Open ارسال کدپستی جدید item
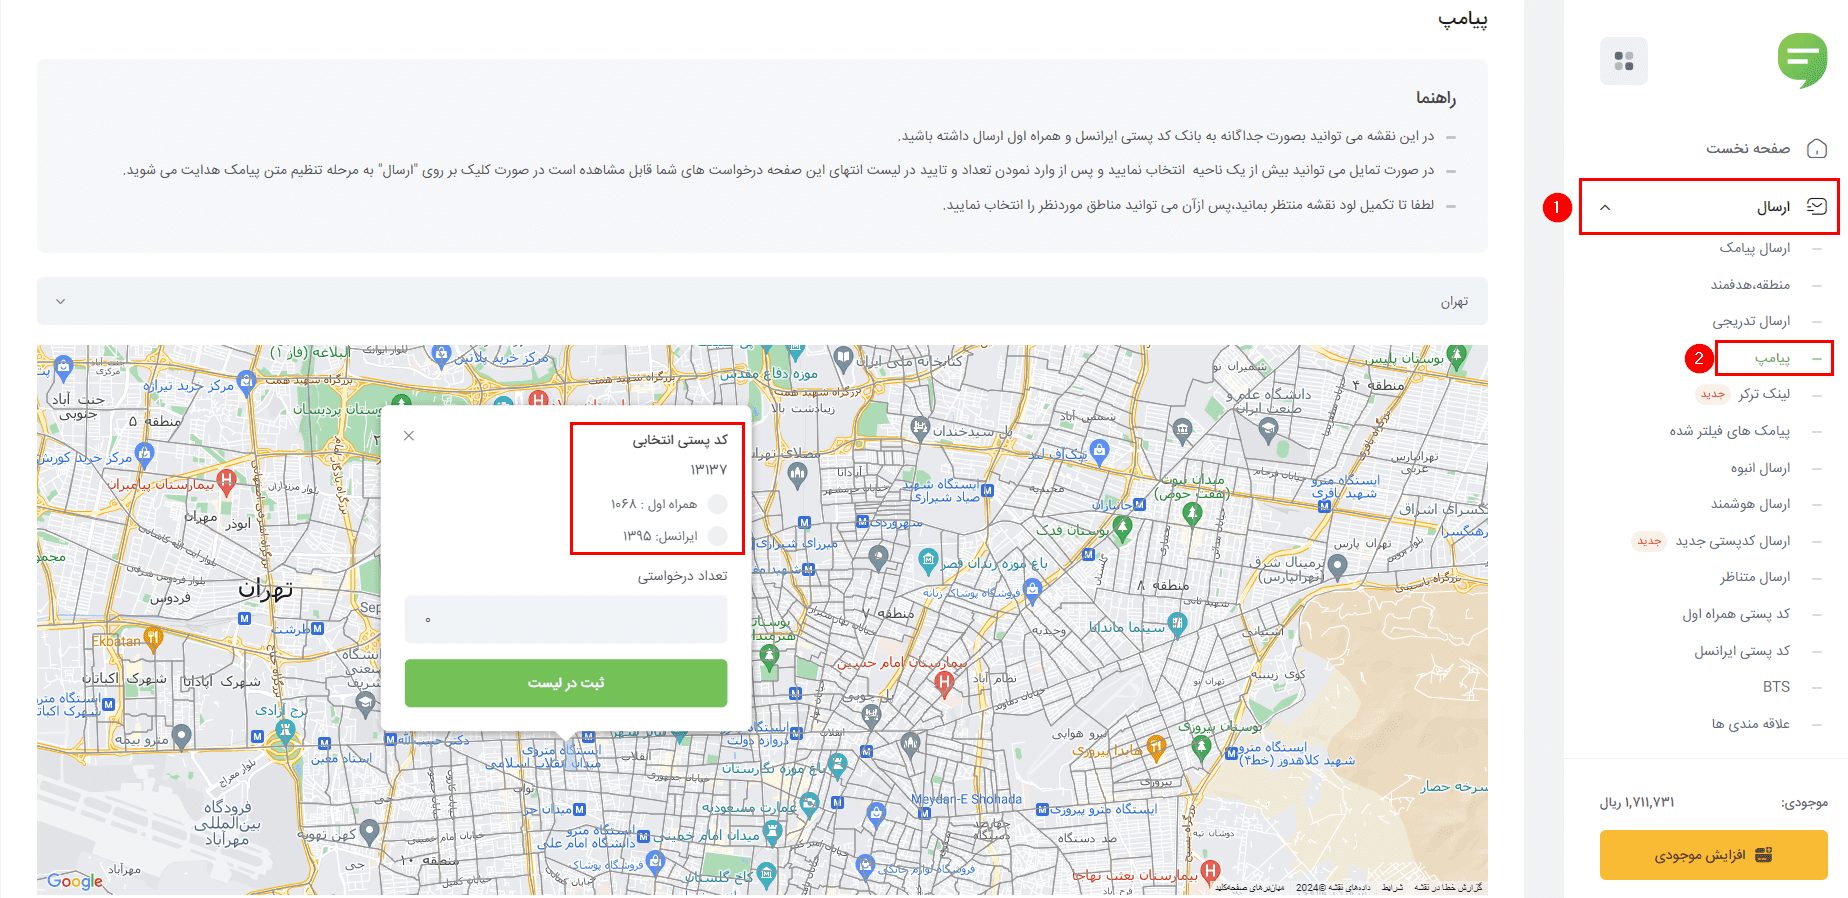This screenshot has width=1848, height=898. pos(1733,540)
